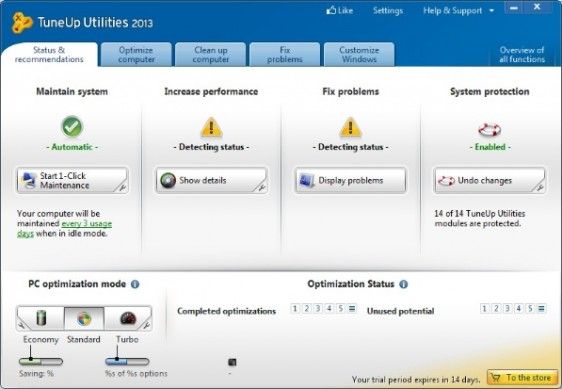Image resolution: width=562 pixels, height=389 pixels.
Task: Select Economy mode battery icon
Action: coord(41,318)
